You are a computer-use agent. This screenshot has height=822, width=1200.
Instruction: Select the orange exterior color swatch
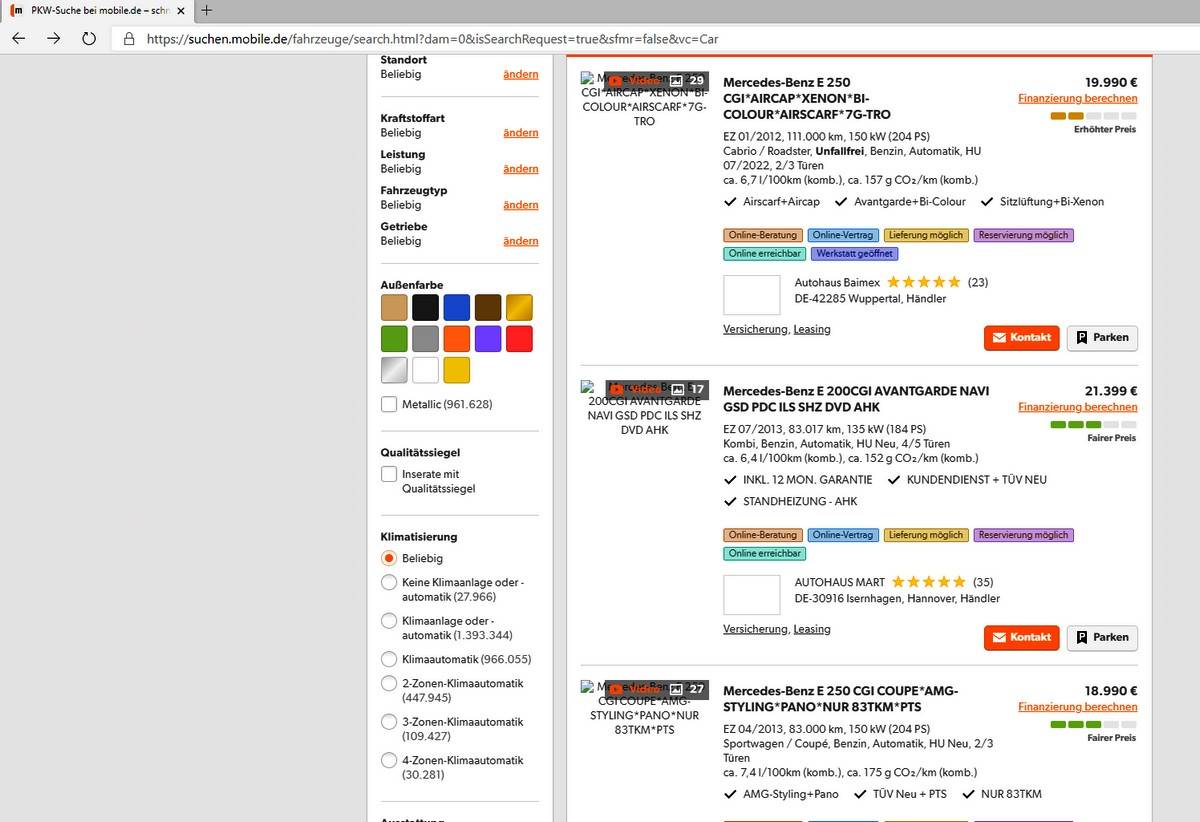pyautogui.click(x=456, y=338)
